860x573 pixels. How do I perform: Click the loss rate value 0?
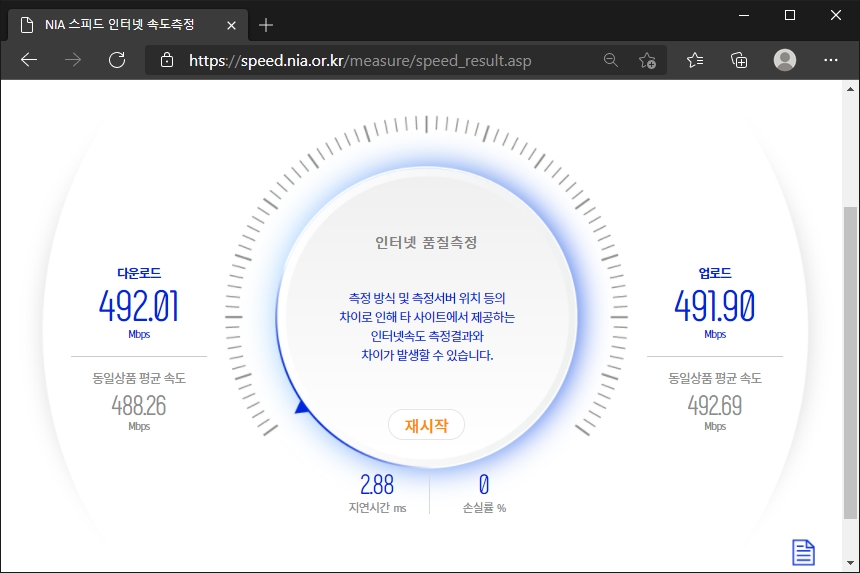coord(483,485)
